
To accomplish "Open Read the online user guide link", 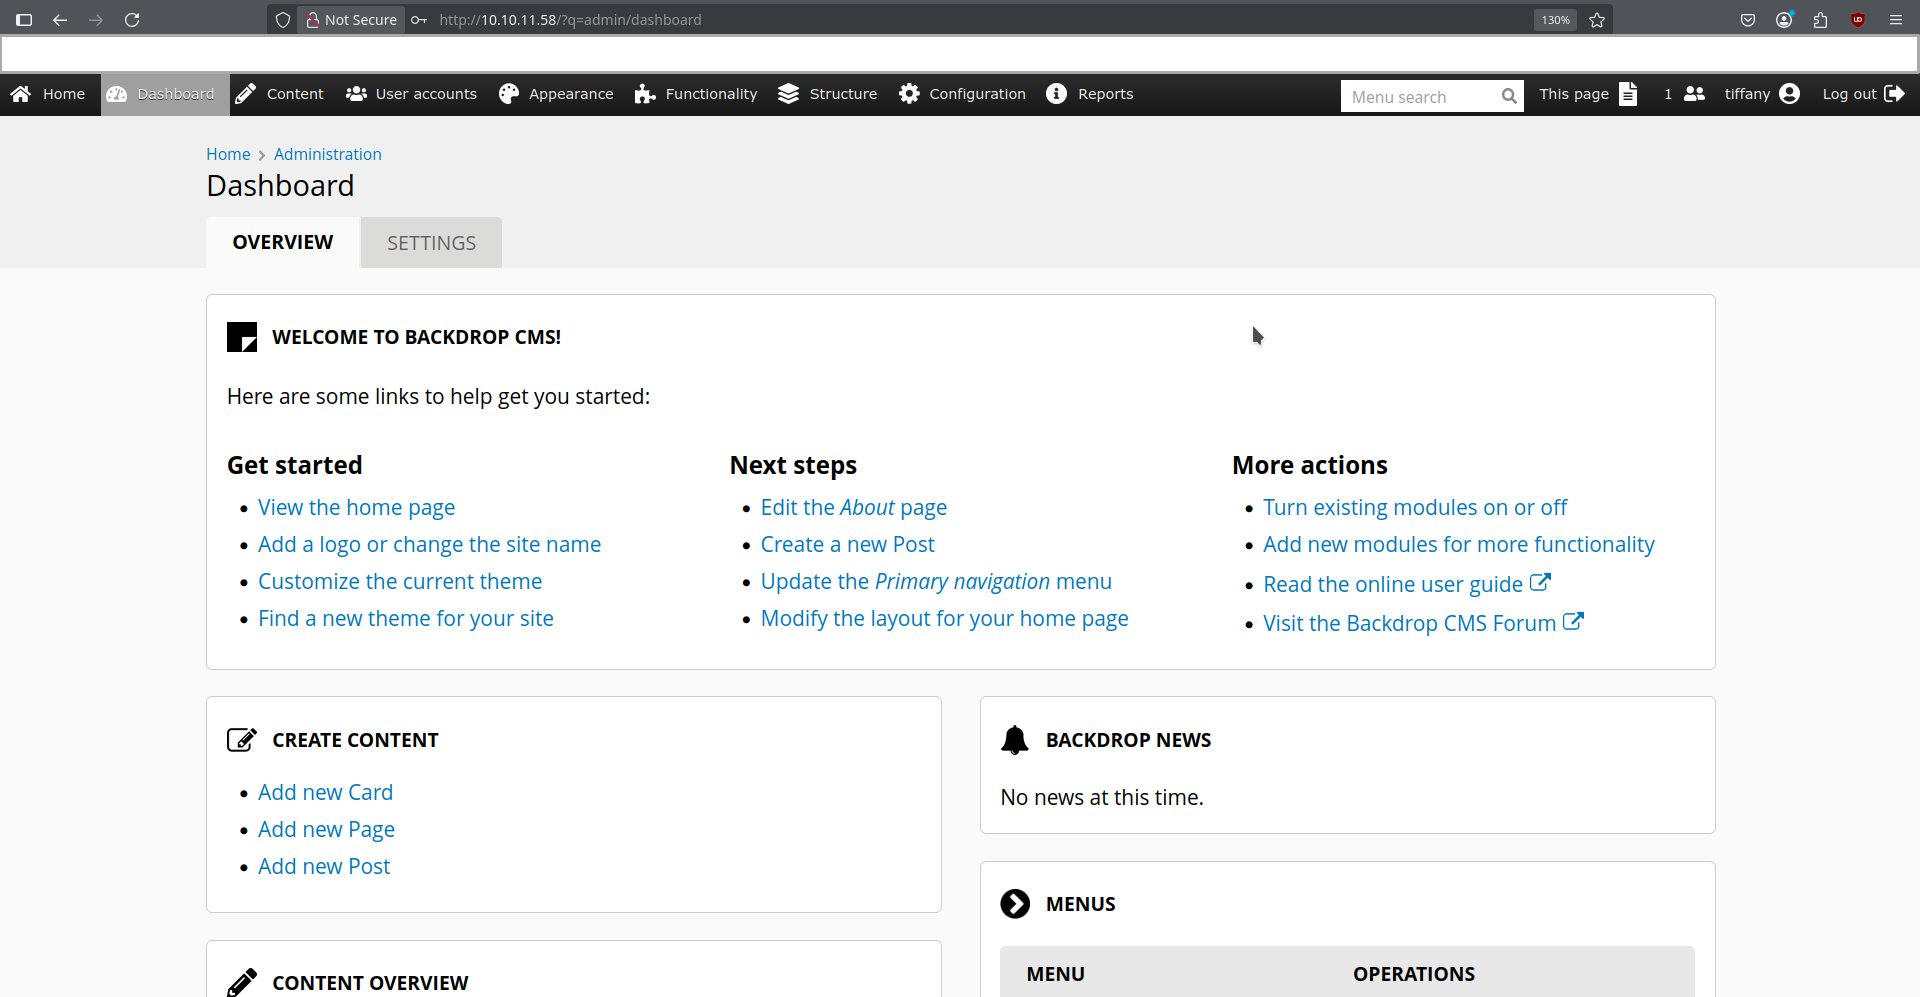I will [1393, 585].
